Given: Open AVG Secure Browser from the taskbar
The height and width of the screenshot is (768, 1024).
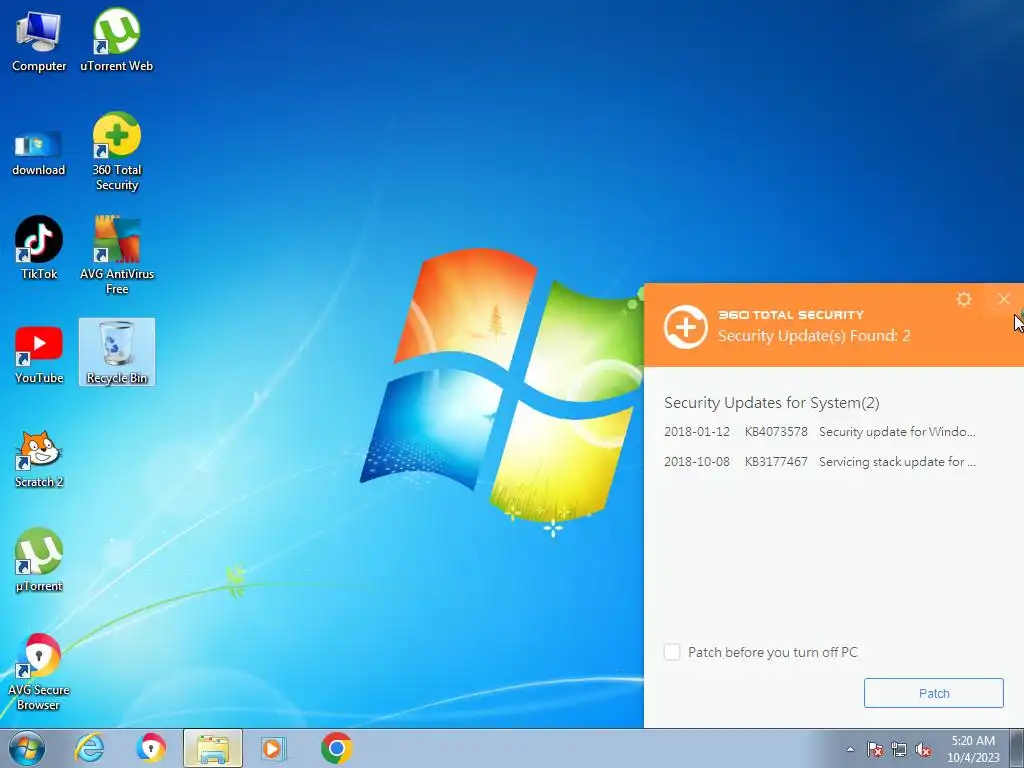Looking at the screenshot, I should (151, 748).
